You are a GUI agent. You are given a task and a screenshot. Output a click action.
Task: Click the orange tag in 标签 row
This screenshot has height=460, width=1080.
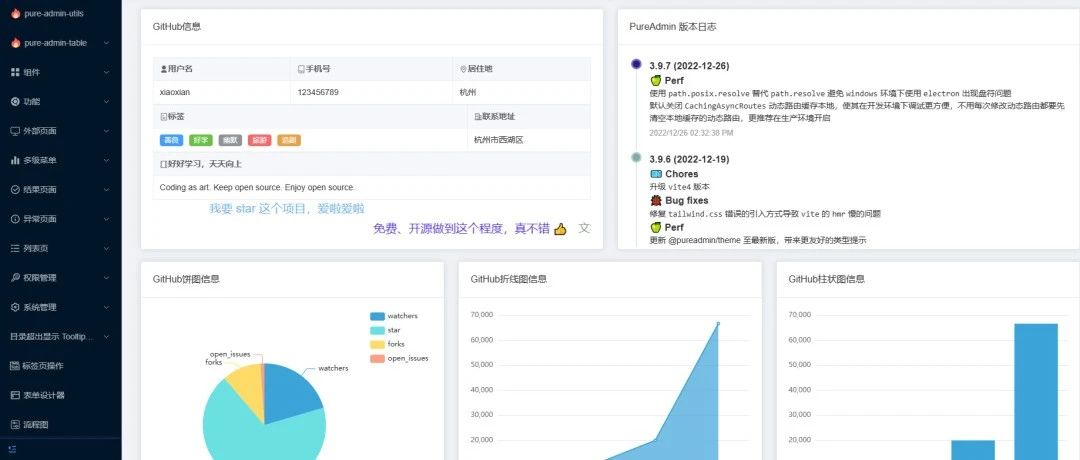289,140
